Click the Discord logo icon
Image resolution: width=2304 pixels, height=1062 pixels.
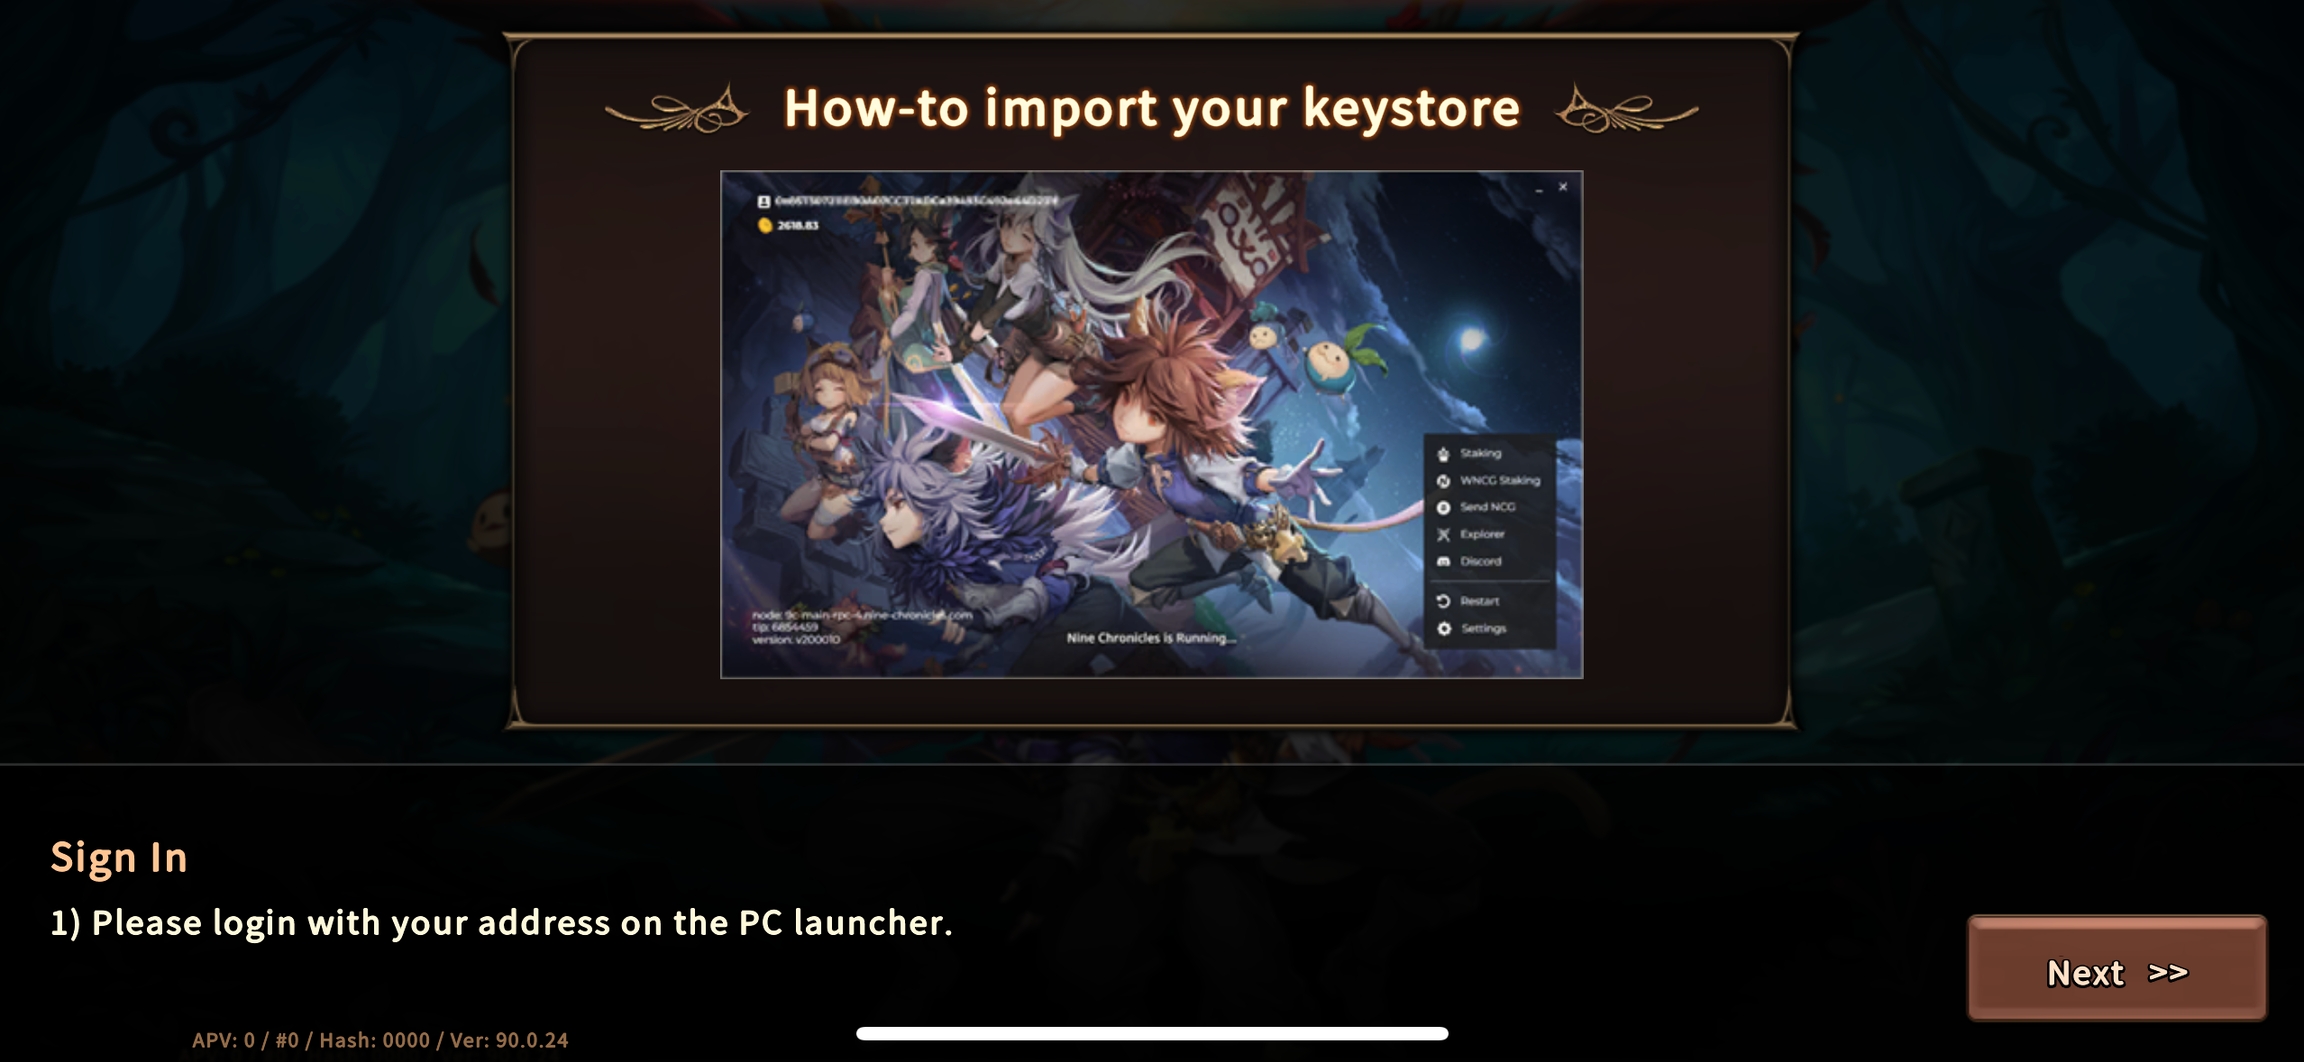[x=1443, y=562]
